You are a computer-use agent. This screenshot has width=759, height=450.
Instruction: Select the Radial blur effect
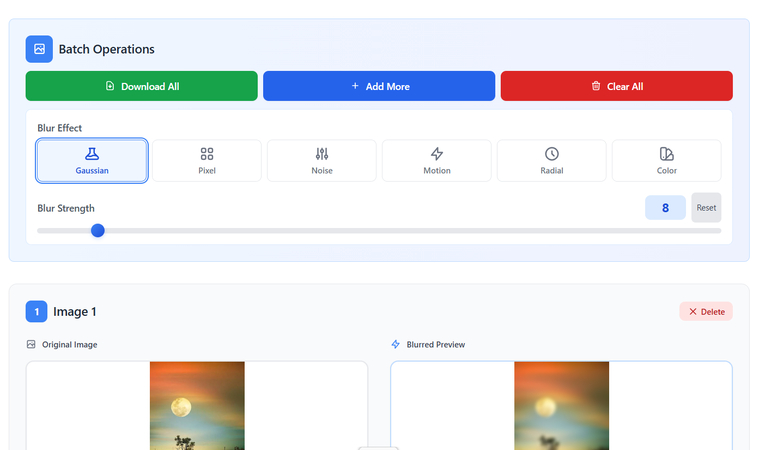(x=552, y=161)
